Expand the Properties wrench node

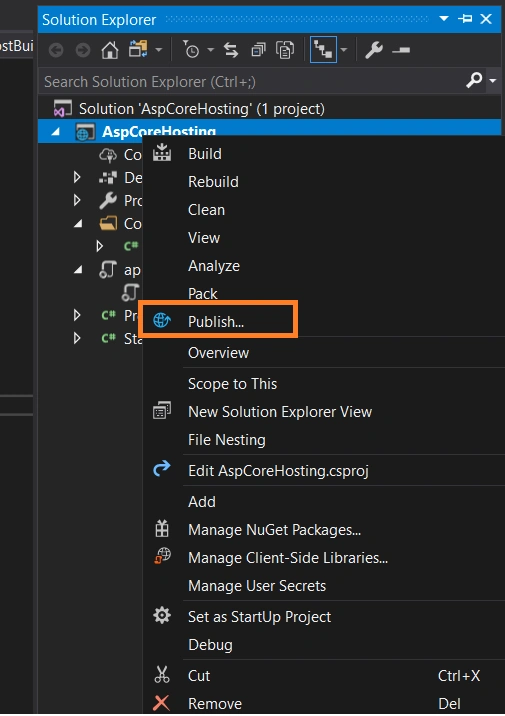coord(77,200)
